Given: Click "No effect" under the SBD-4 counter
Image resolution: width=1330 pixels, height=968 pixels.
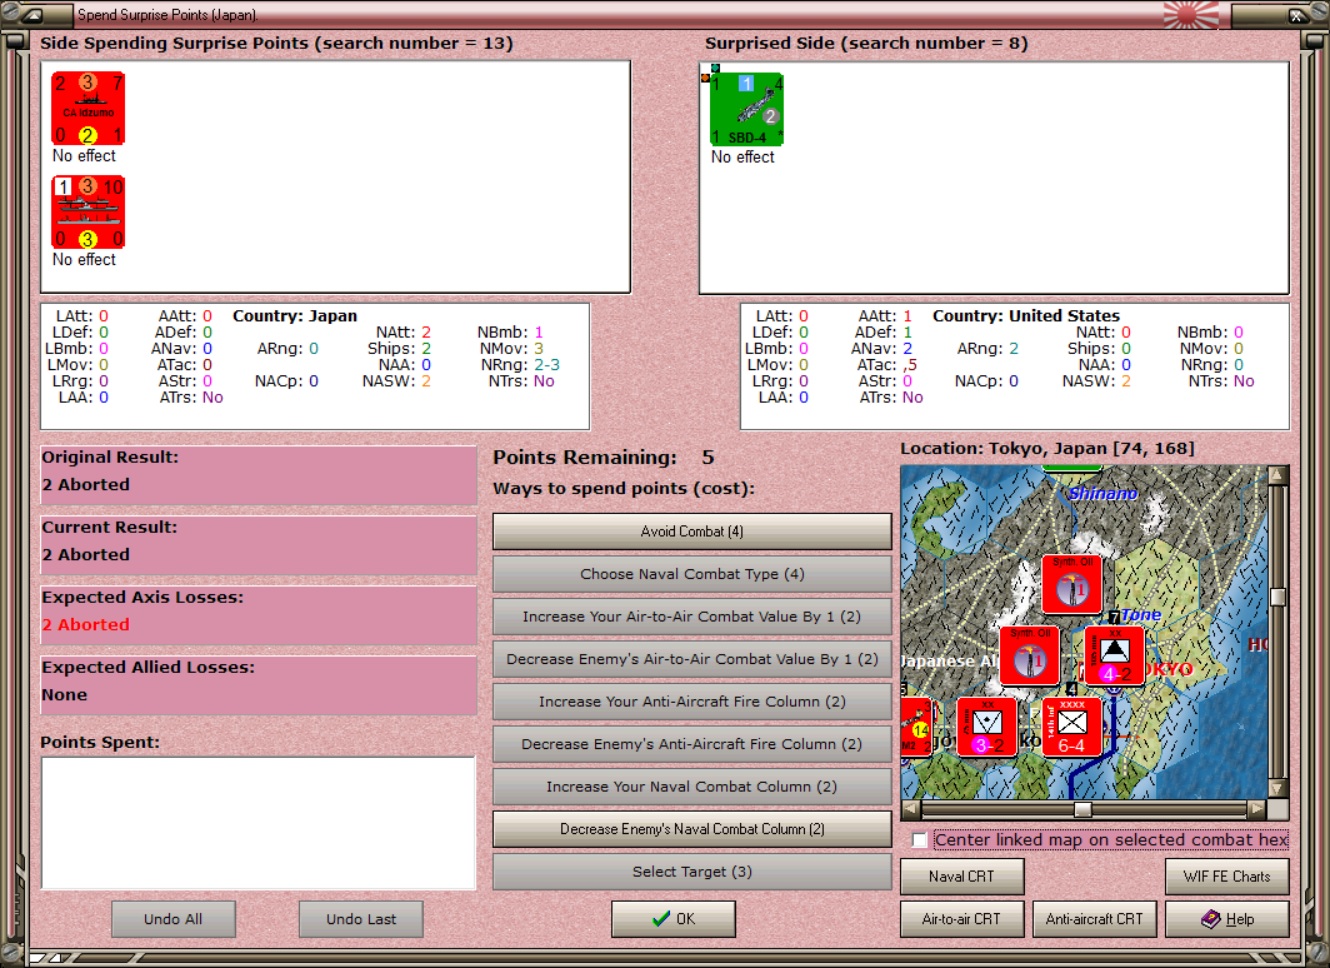Looking at the screenshot, I should (743, 157).
